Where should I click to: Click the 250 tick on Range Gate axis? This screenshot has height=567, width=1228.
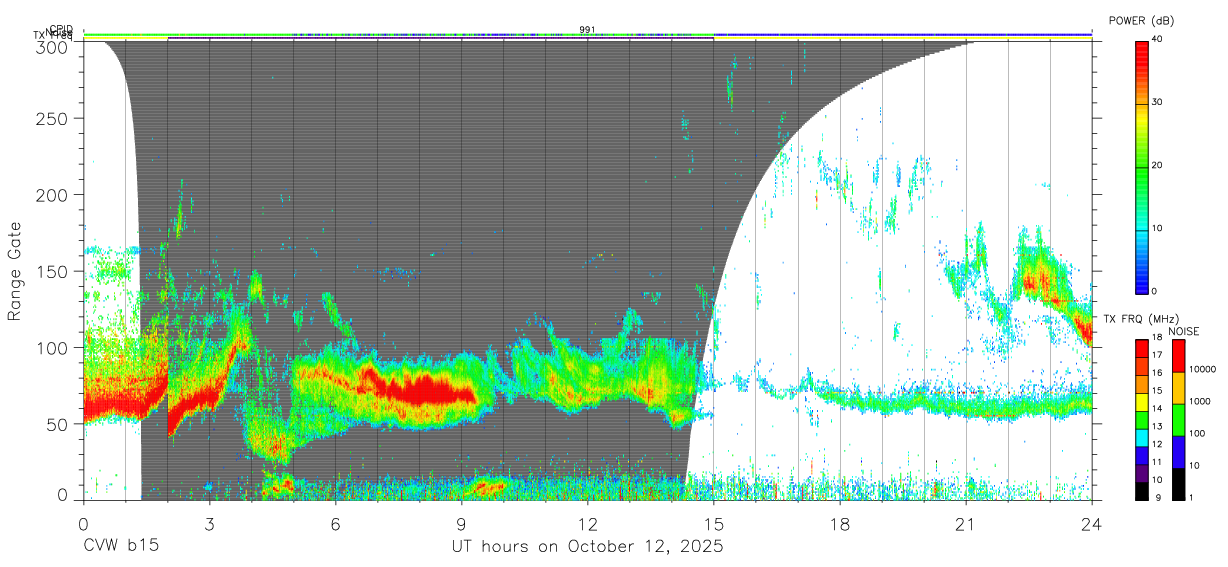point(54,119)
